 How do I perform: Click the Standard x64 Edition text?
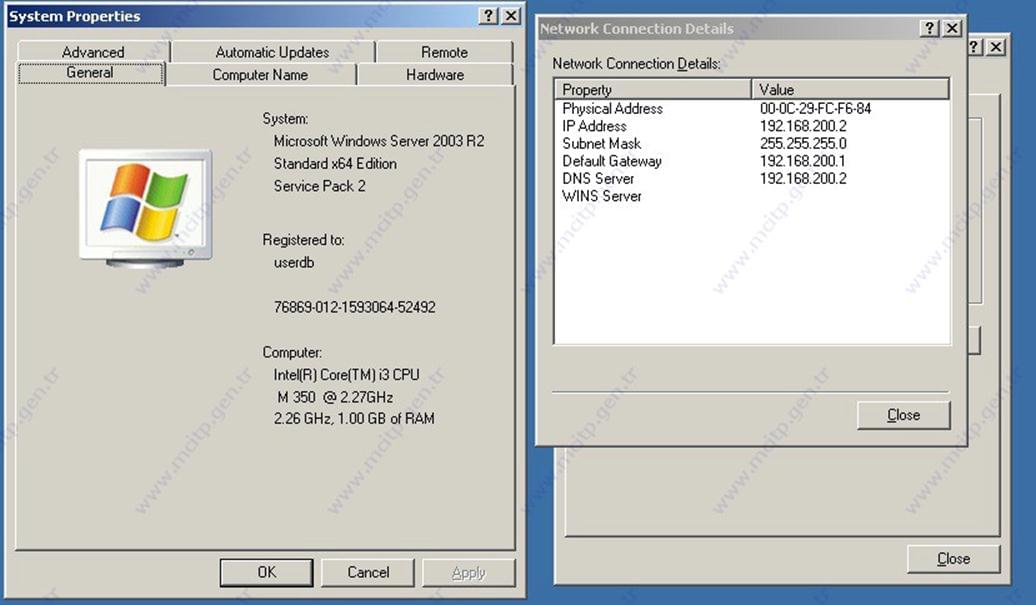[335, 164]
